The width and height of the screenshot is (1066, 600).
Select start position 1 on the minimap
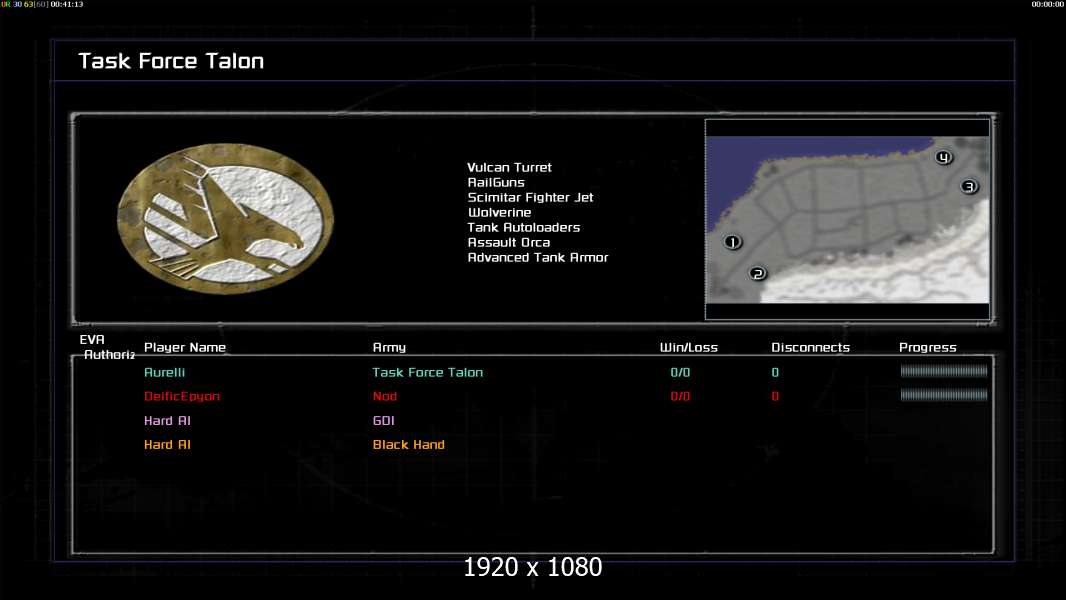(x=732, y=242)
